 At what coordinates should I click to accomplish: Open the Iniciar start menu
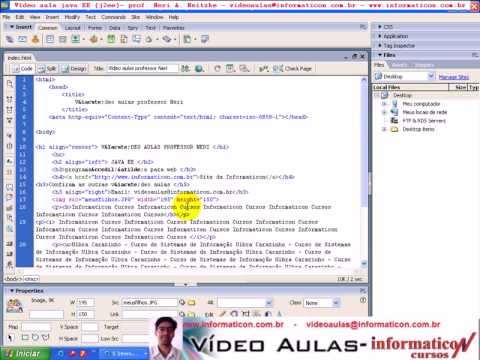point(24,353)
